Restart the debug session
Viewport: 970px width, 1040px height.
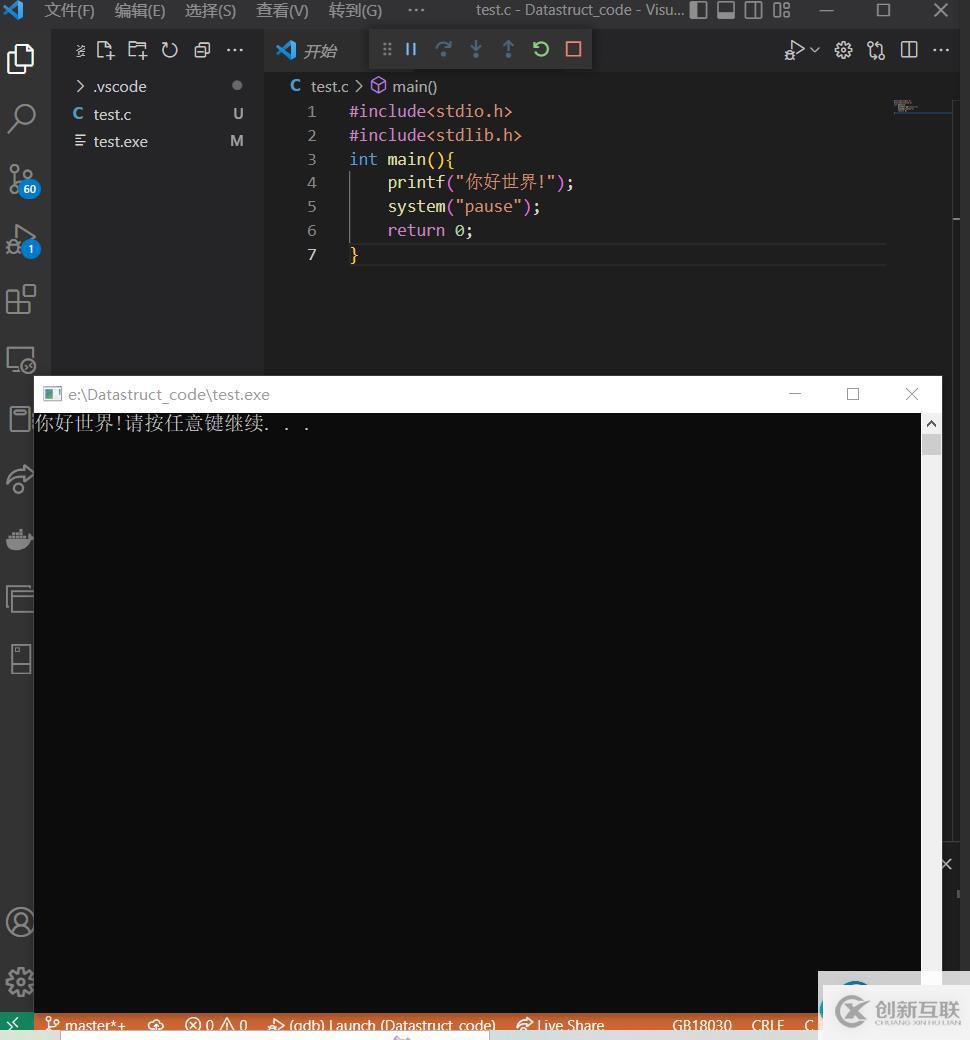(541, 49)
